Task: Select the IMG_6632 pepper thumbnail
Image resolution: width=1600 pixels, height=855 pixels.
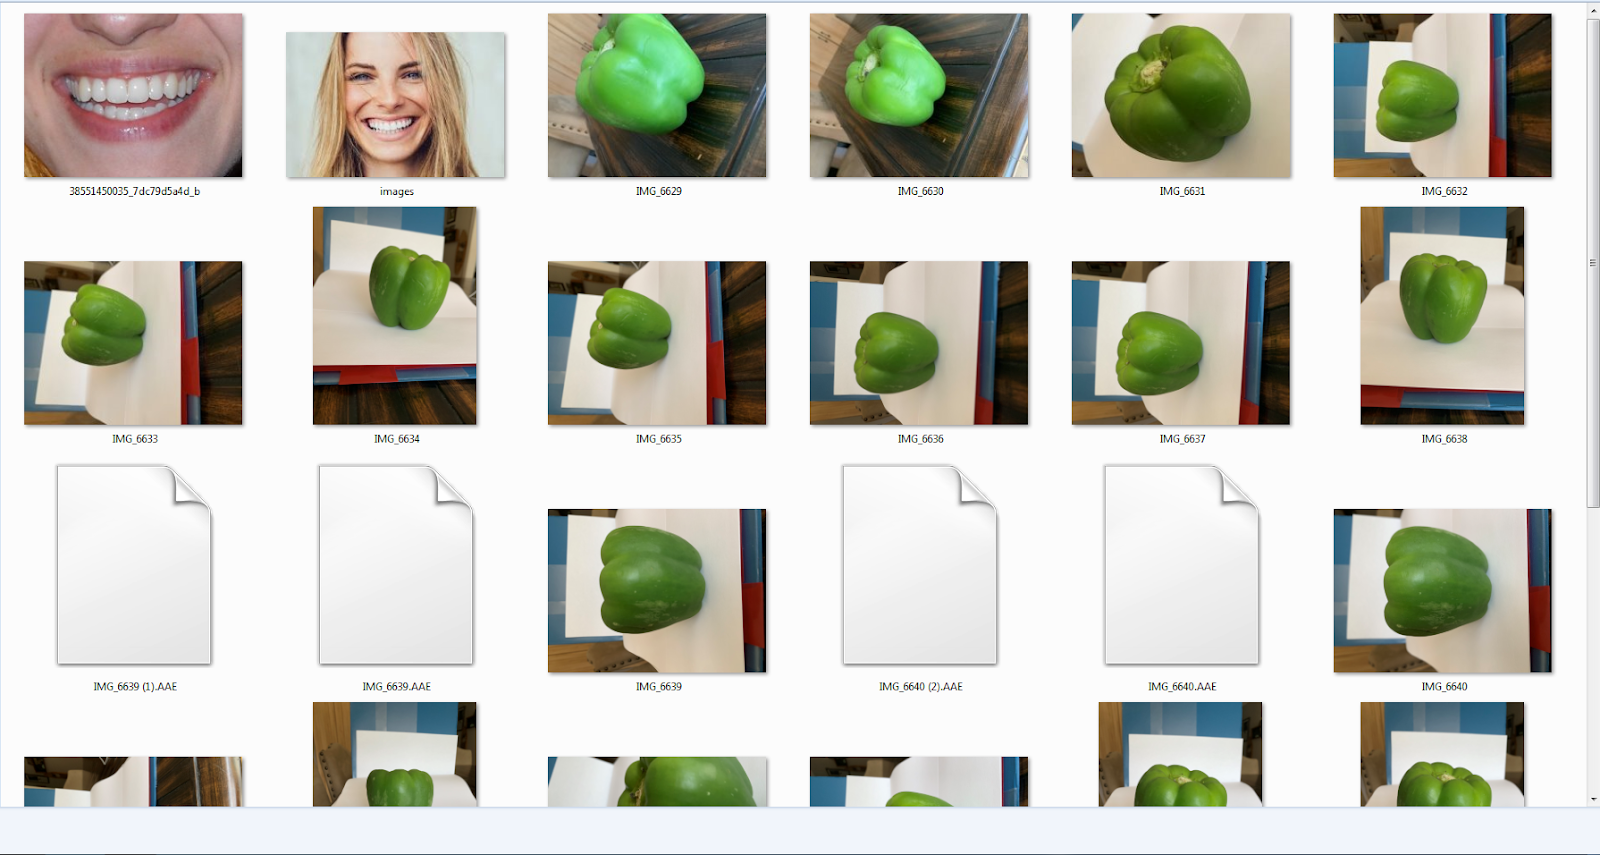Action: point(1443,95)
